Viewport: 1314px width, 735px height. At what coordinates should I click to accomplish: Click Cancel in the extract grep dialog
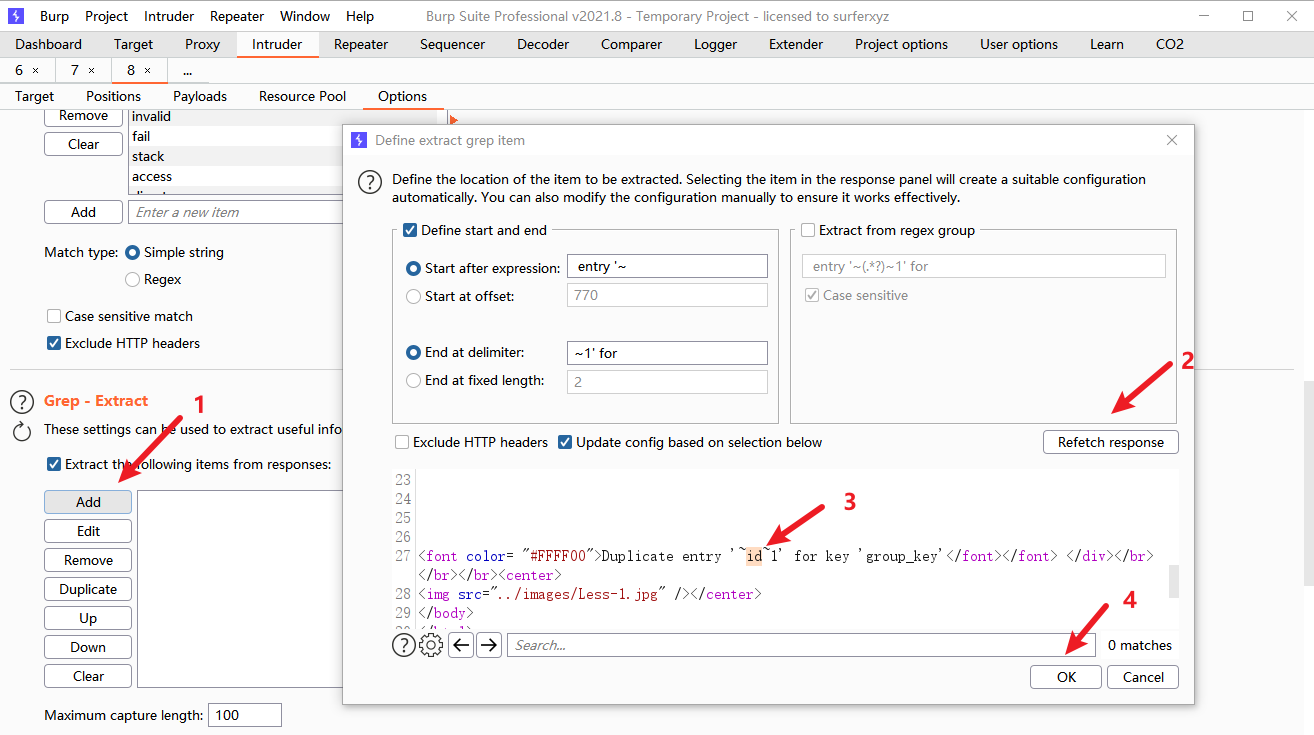tap(1143, 677)
